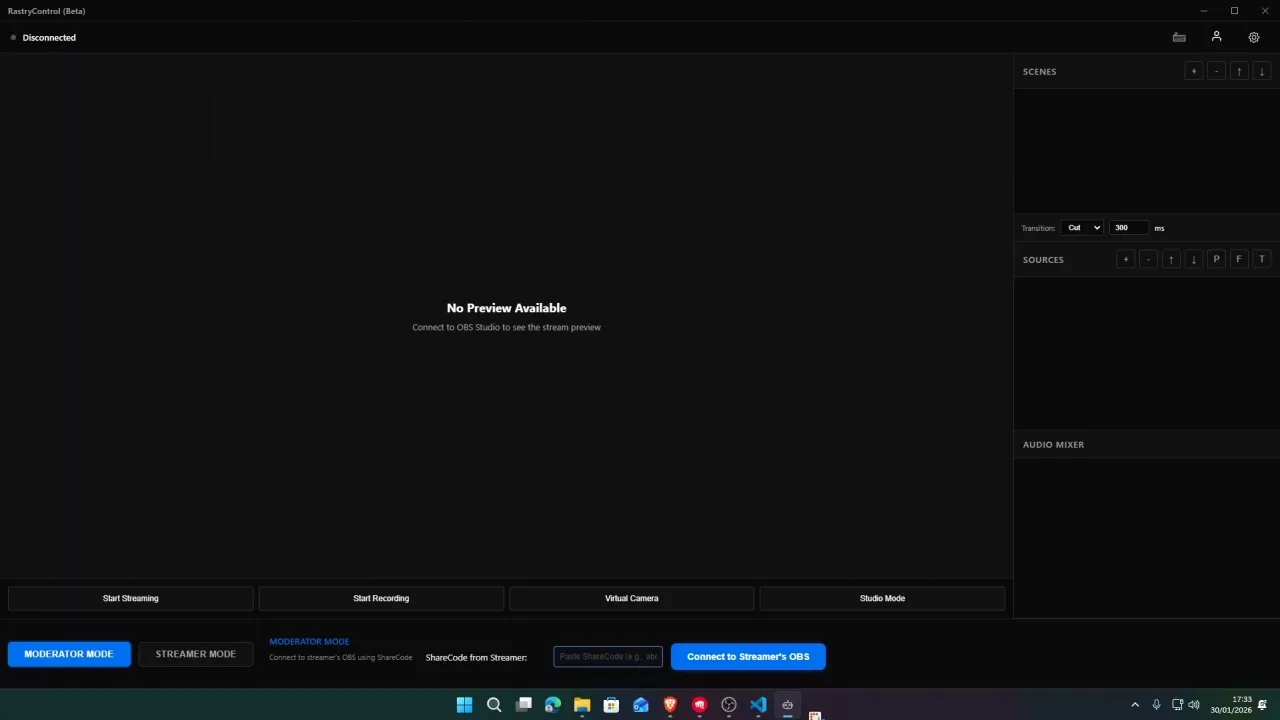1280x720 pixels.
Task: Open Brave browser from the taskbar
Action: [670, 705]
